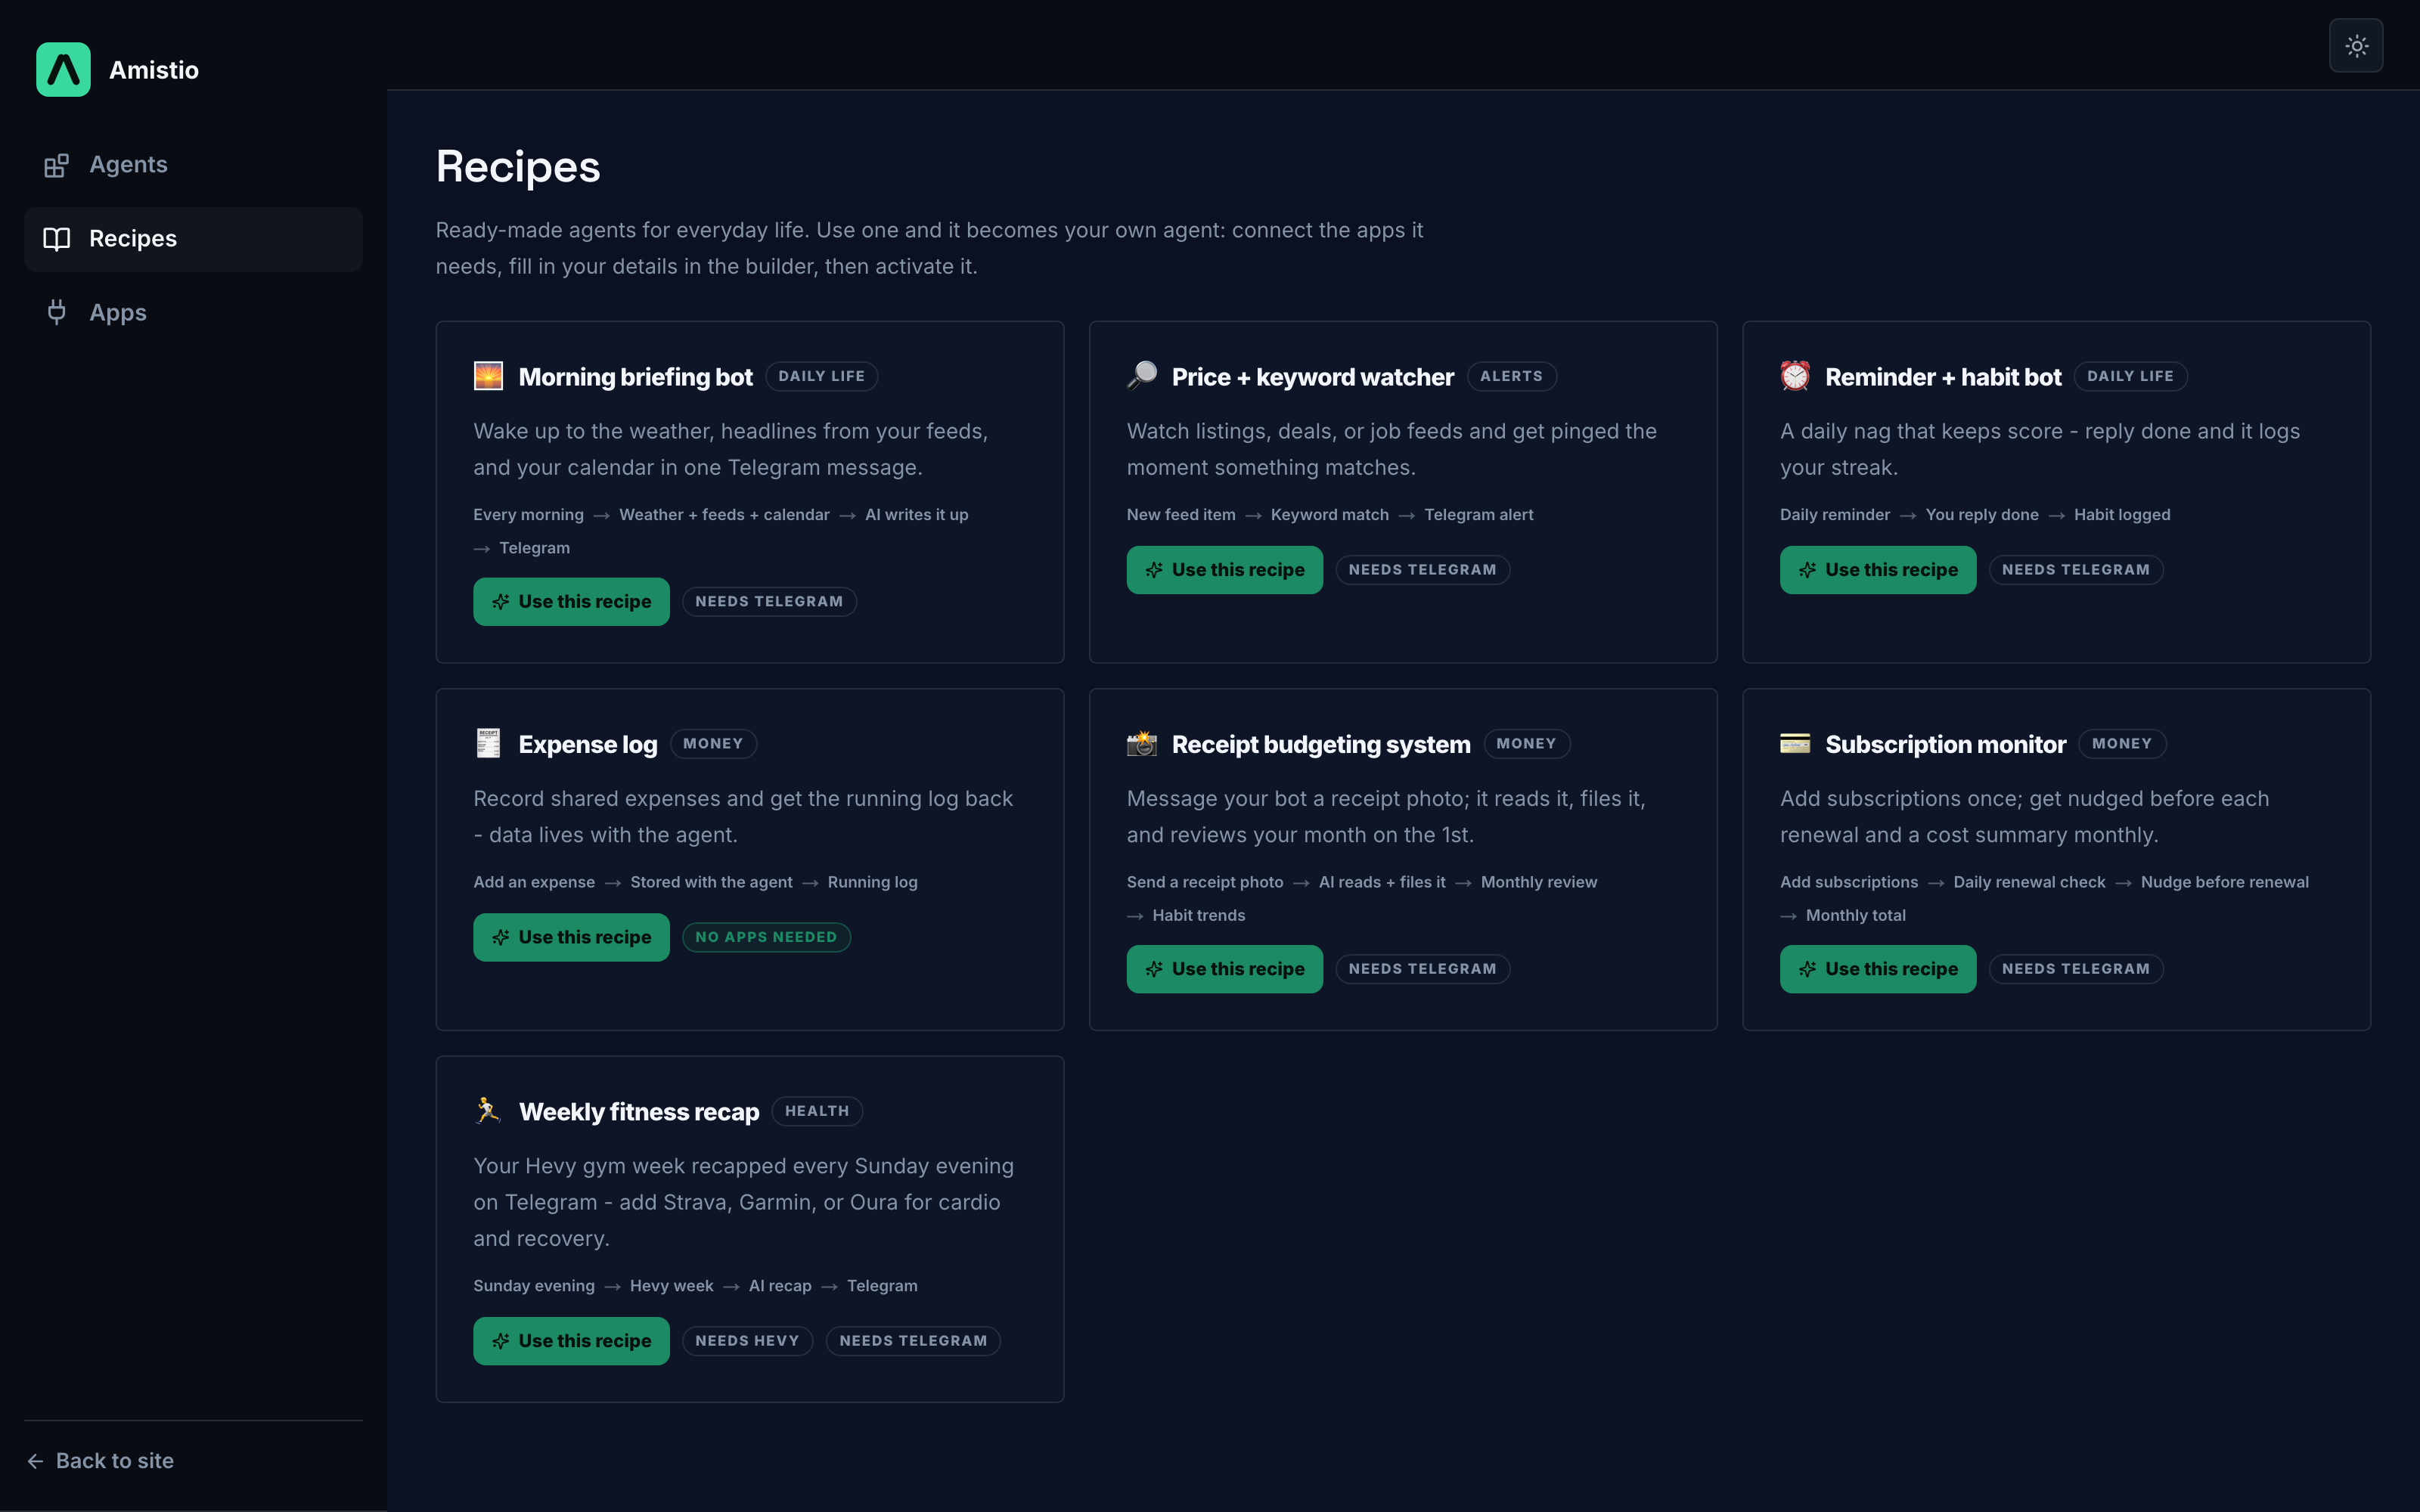
Task: Click the 'AI recap' step text
Action: tap(780, 1286)
